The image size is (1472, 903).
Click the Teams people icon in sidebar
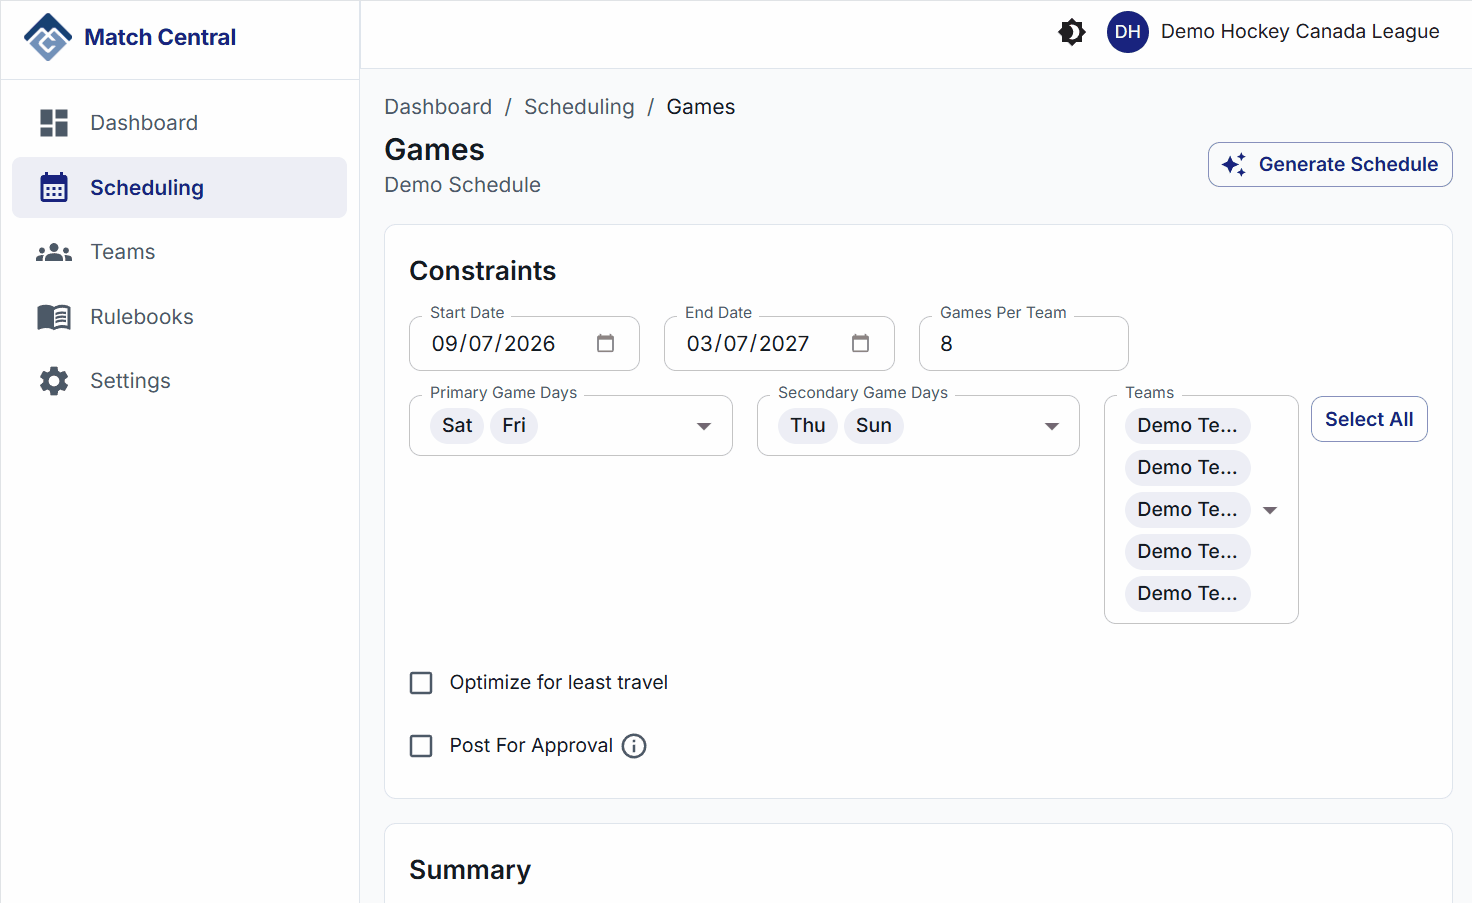pyautogui.click(x=54, y=252)
